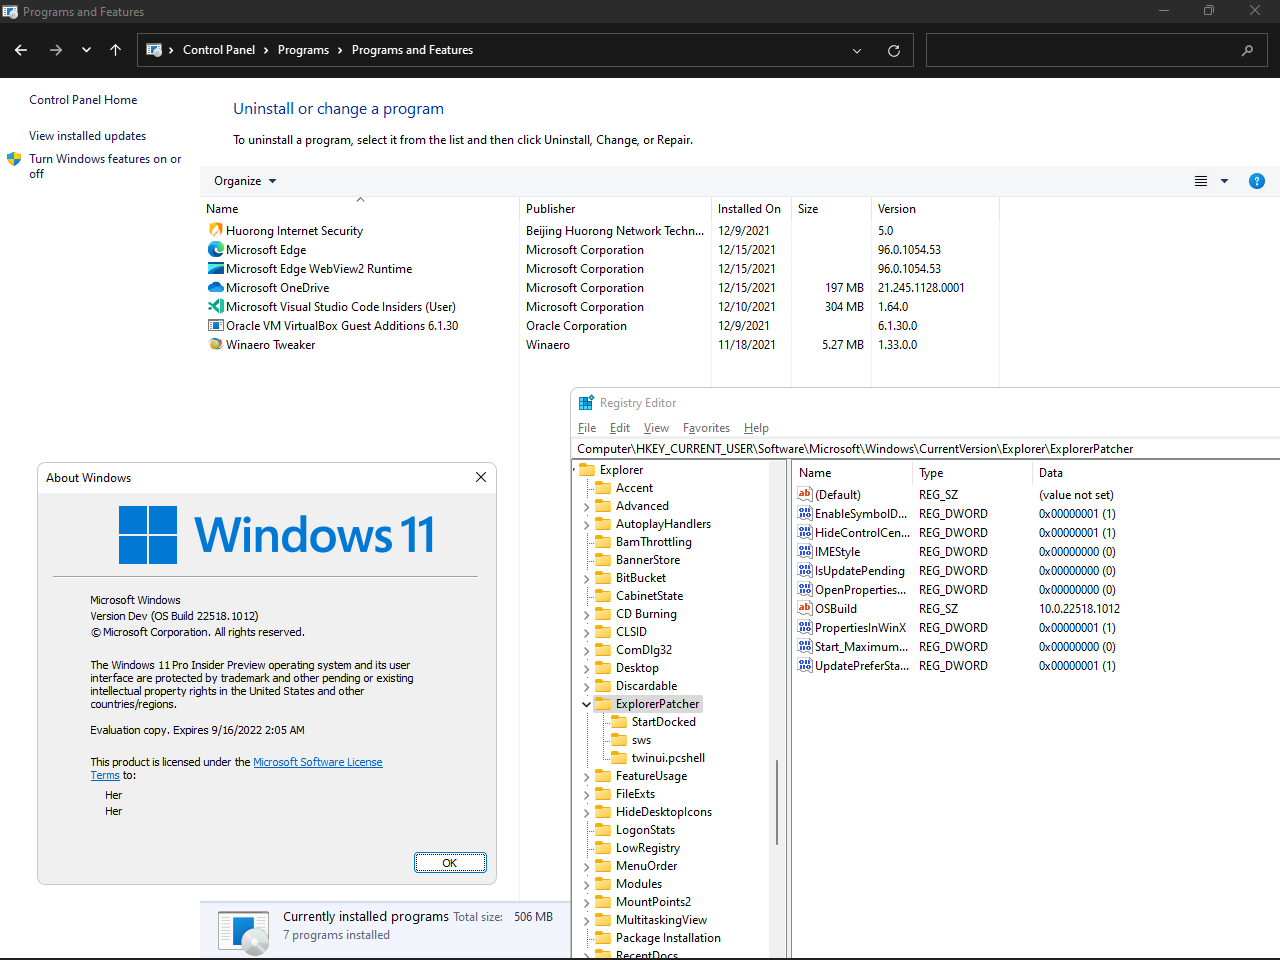Open Registry Editor Edit menu
Screen dimensions: 1280x960
coord(620,428)
